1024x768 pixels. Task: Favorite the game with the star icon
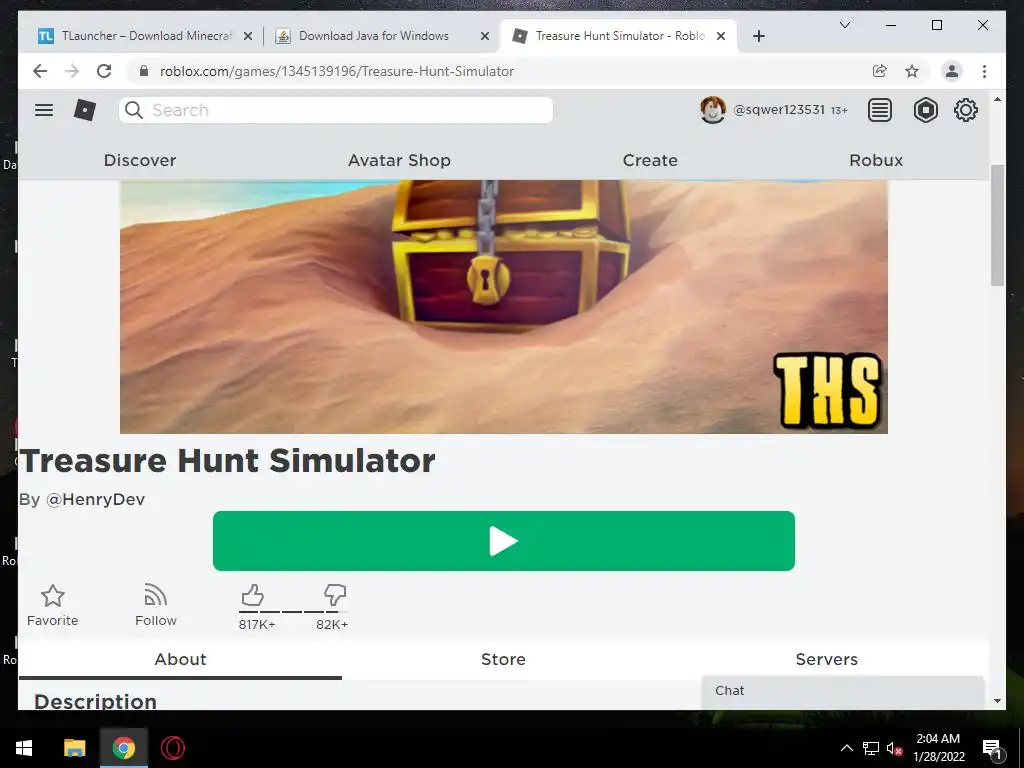53,596
